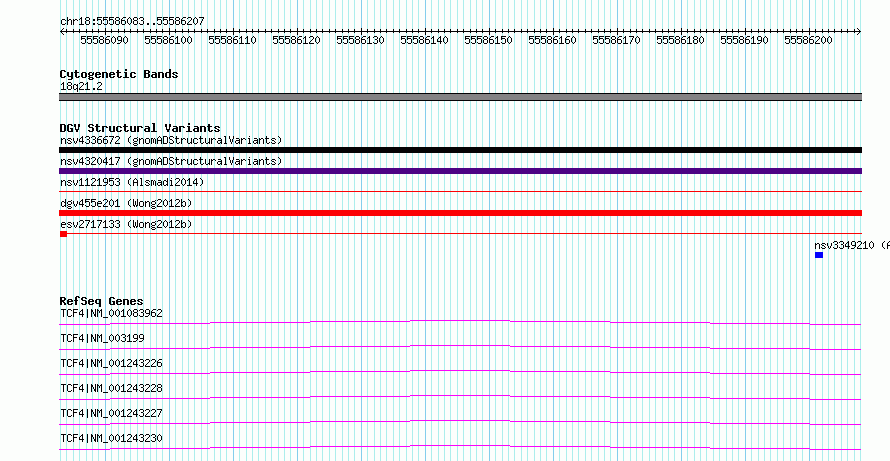The image size is (890, 461).
Task: Click ruler position 55586120
Action: point(296,40)
